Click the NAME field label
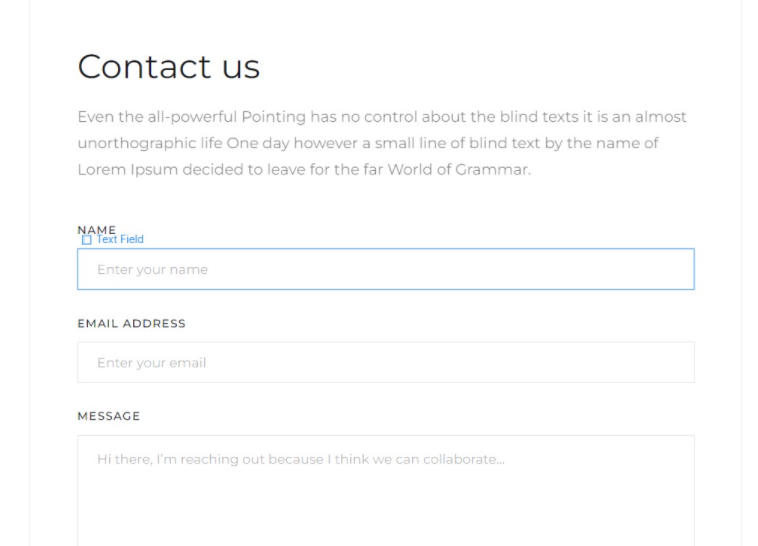The width and height of the screenshot is (758, 546). [x=96, y=229]
